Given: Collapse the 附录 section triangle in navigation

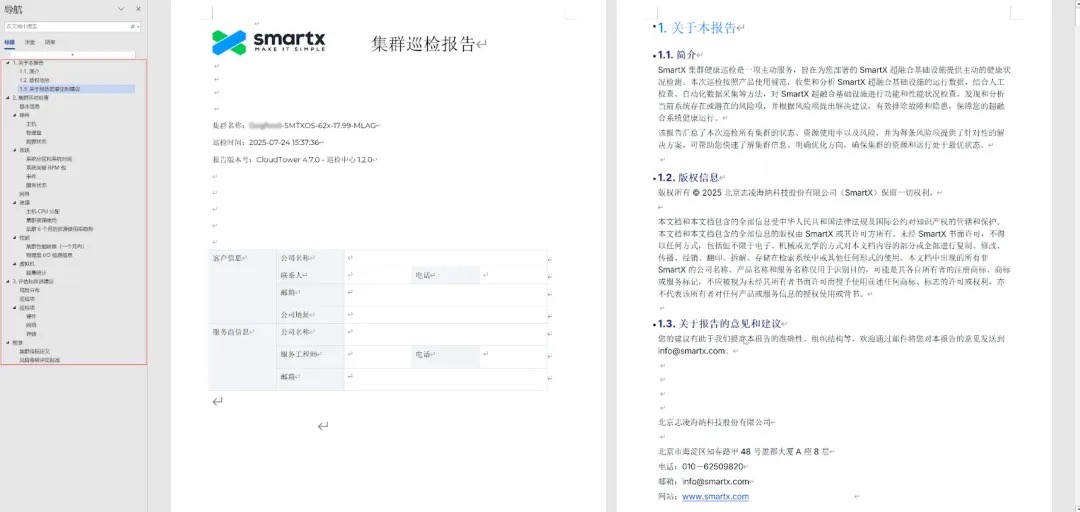Looking at the screenshot, I should pyautogui.click(x=7, y=342).
